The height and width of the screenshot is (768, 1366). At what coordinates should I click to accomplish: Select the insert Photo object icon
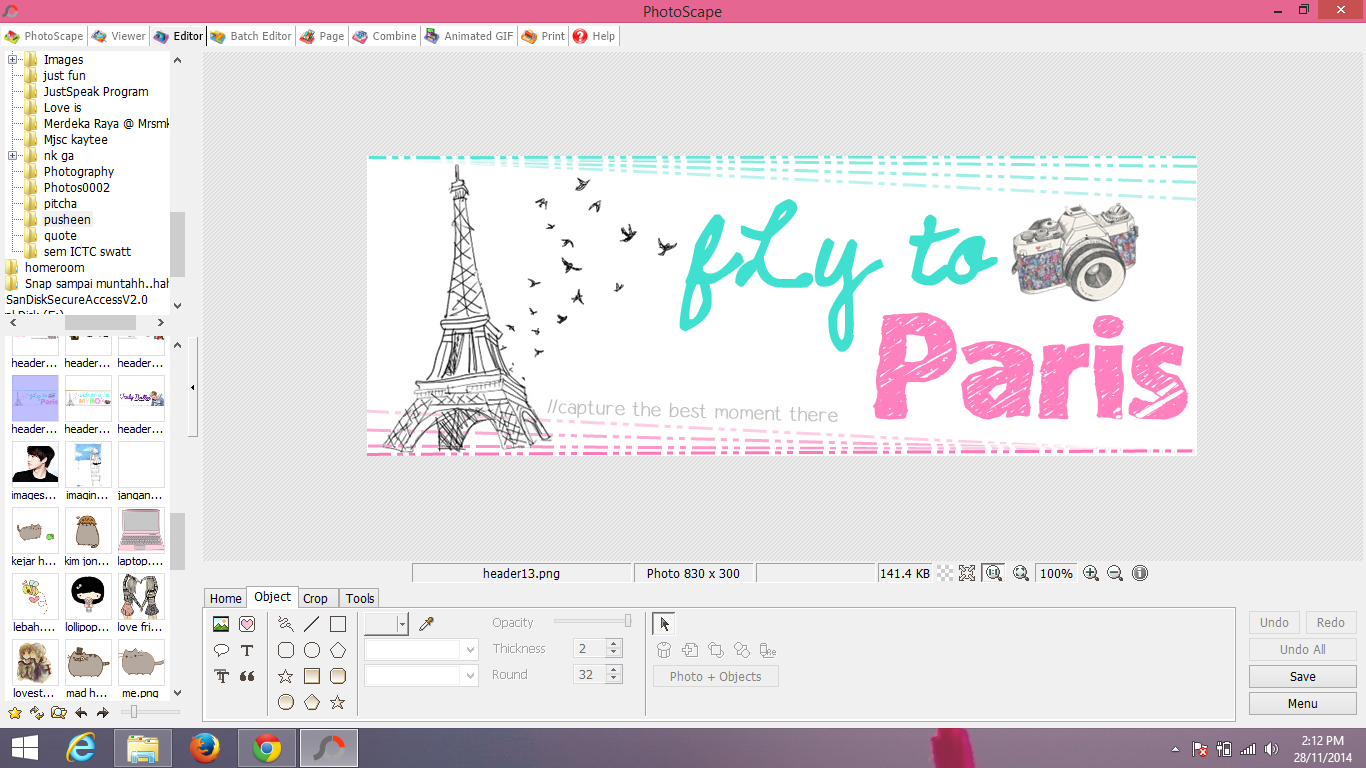click(221, 624)
